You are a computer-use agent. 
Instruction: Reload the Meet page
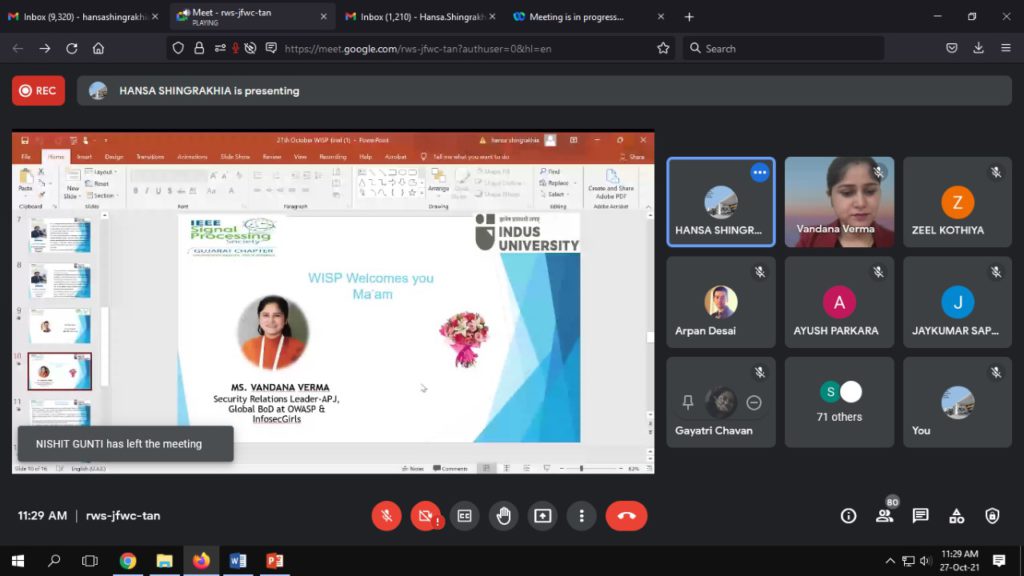coord(72,48)
